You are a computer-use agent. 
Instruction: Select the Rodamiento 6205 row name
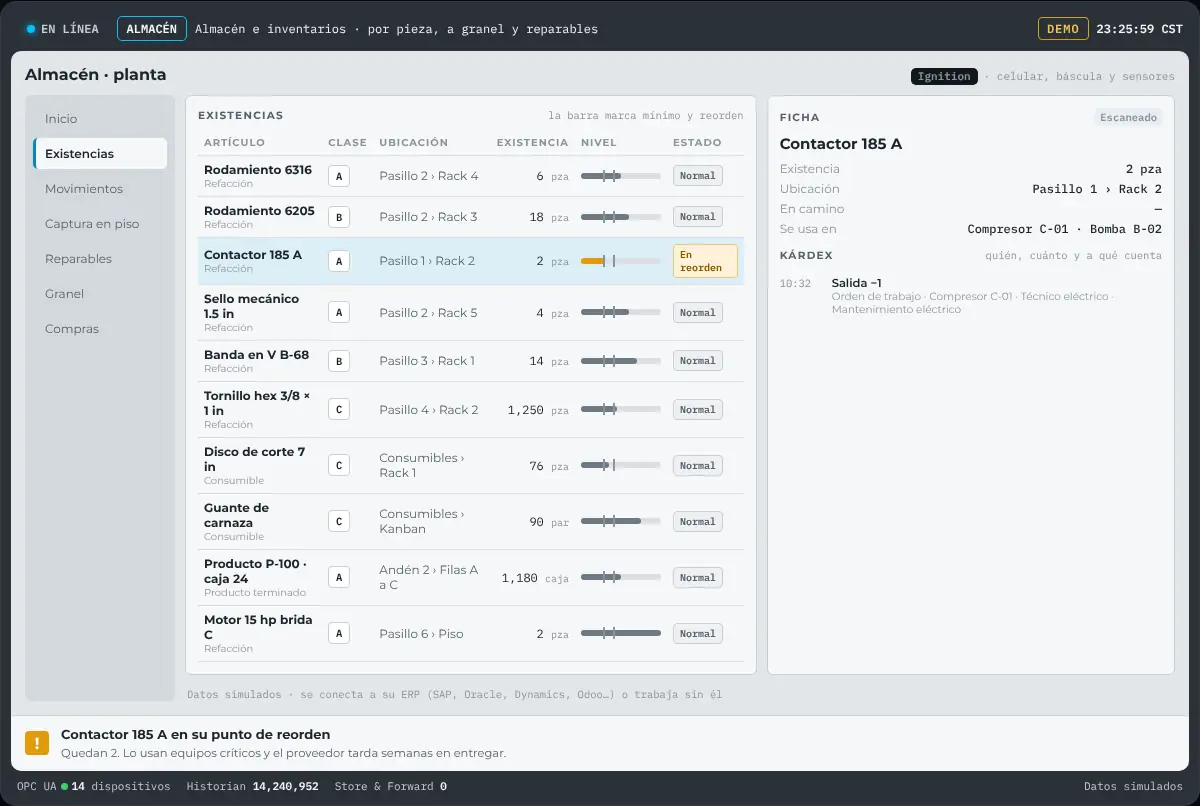[259, 211]
